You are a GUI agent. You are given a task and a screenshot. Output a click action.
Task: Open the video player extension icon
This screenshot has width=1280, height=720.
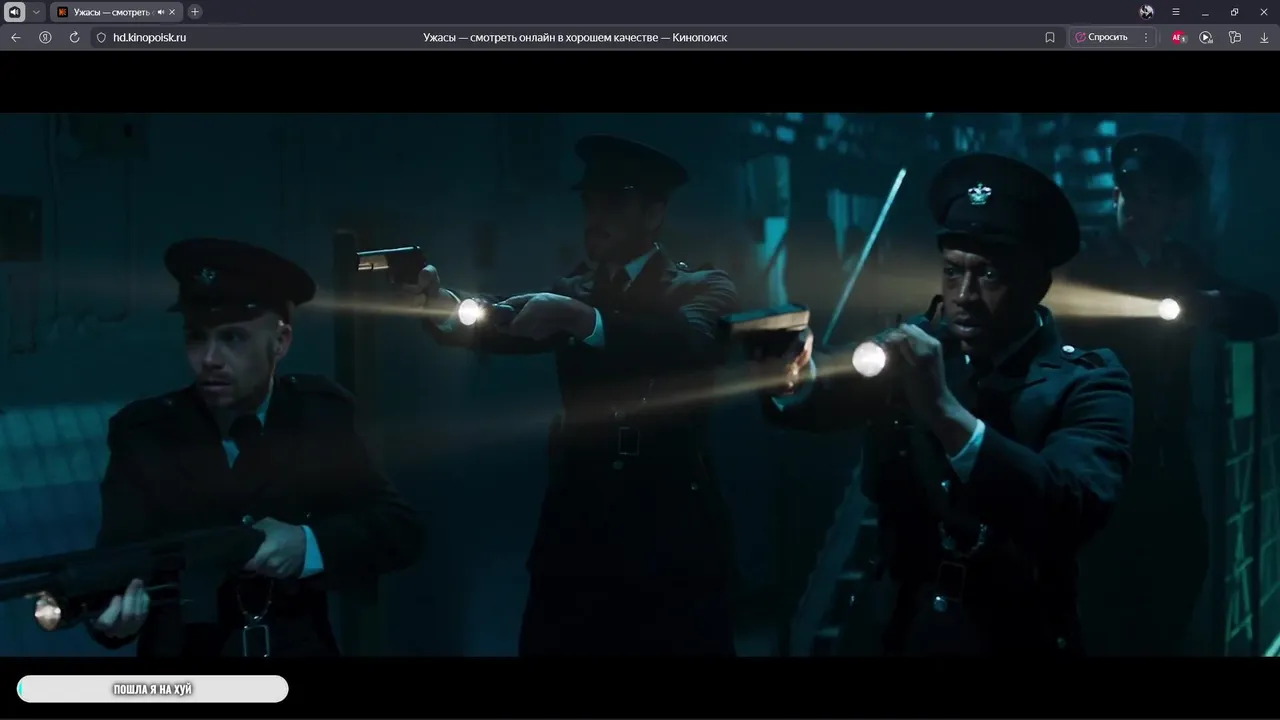[x=1206, y=37]
